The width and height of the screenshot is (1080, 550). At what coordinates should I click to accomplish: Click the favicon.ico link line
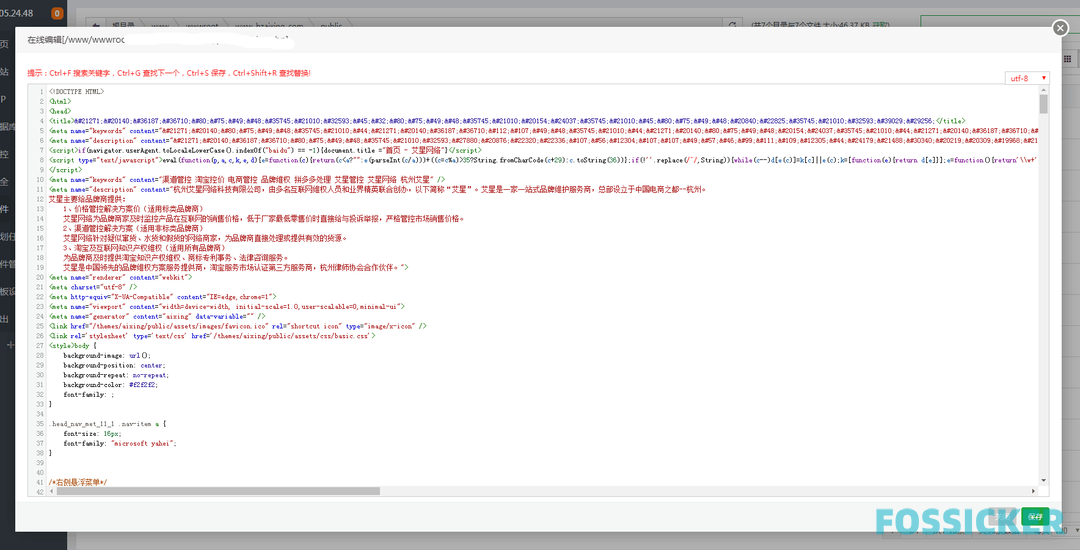click(x=238, y=326)
